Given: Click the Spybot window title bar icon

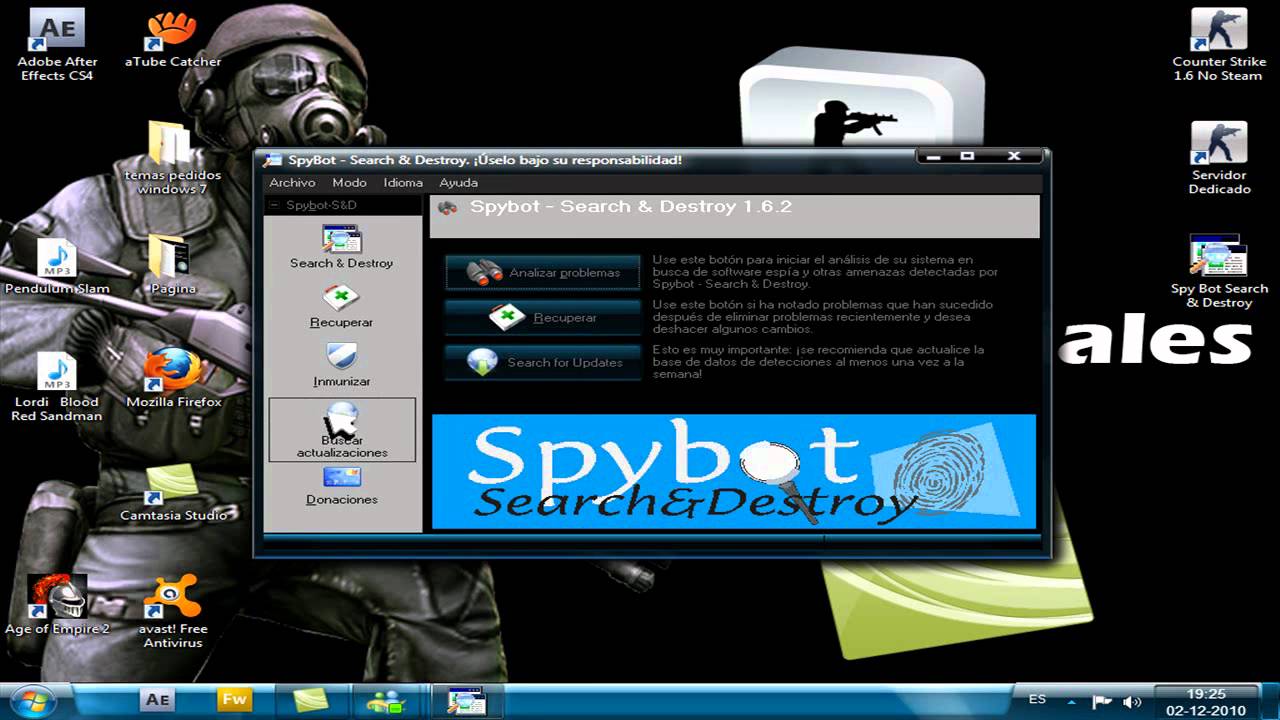Looking at the screenshot, I should [272, 160].
